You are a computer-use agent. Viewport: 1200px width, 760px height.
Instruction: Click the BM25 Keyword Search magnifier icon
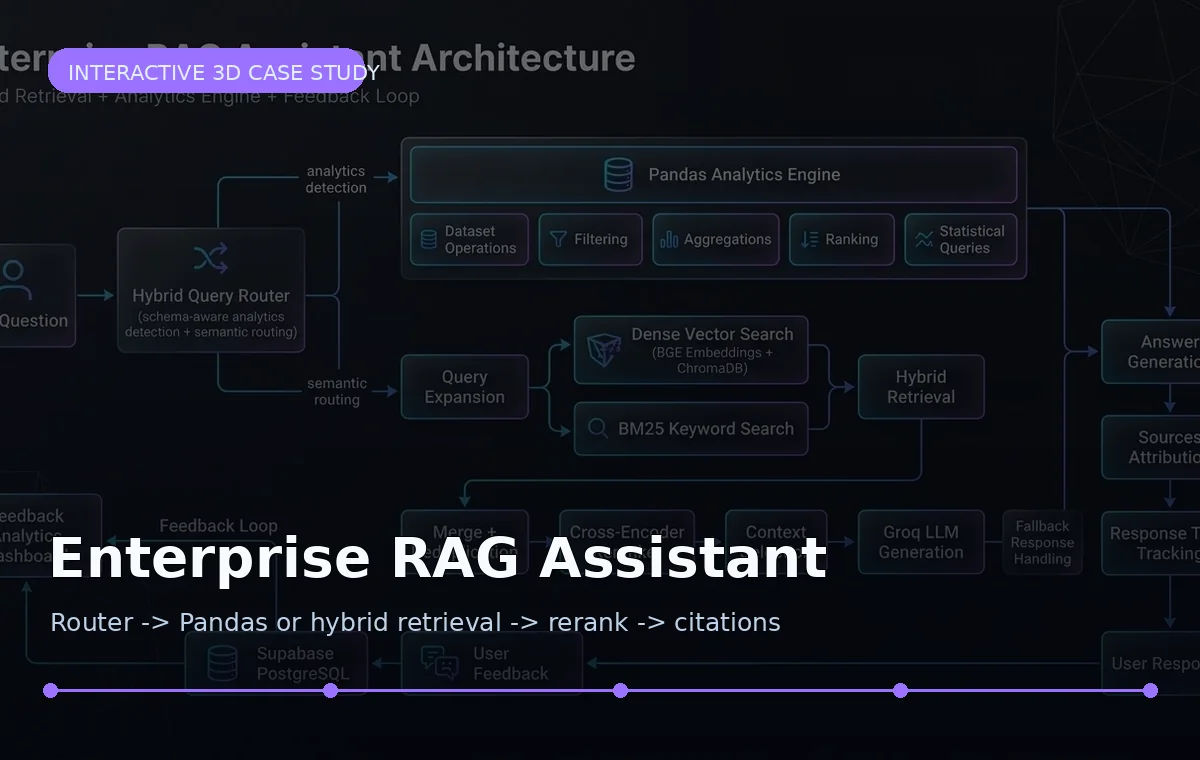point(597,429)
